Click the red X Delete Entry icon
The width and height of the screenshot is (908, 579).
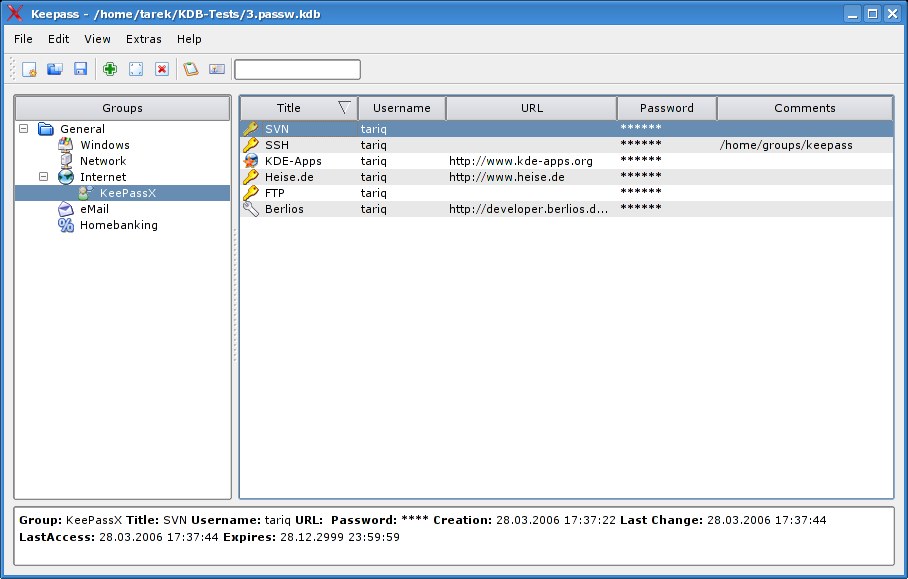click(x=162, y=69)
